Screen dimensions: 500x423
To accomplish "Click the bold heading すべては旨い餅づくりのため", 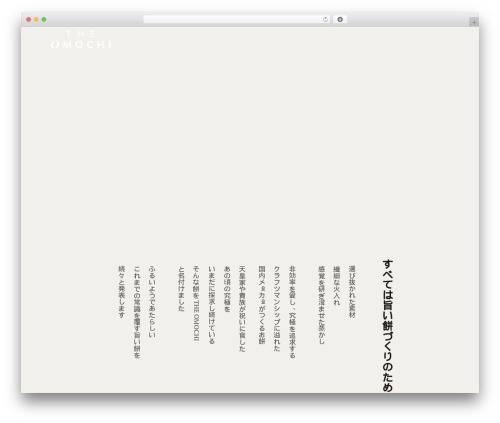I will pyautogui.click(x=388, y=326).
